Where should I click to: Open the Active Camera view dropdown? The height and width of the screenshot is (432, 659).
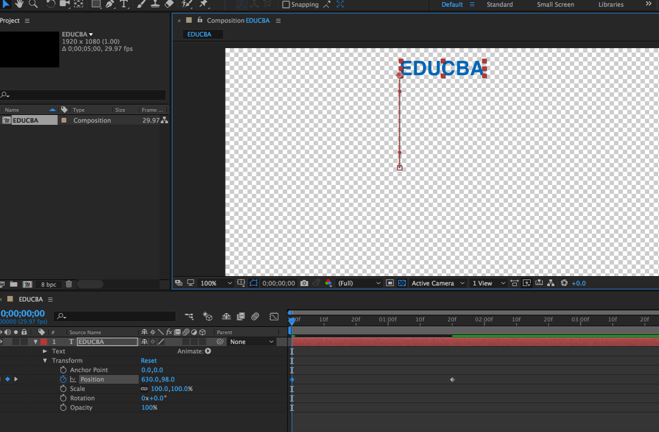pos(438,283)
